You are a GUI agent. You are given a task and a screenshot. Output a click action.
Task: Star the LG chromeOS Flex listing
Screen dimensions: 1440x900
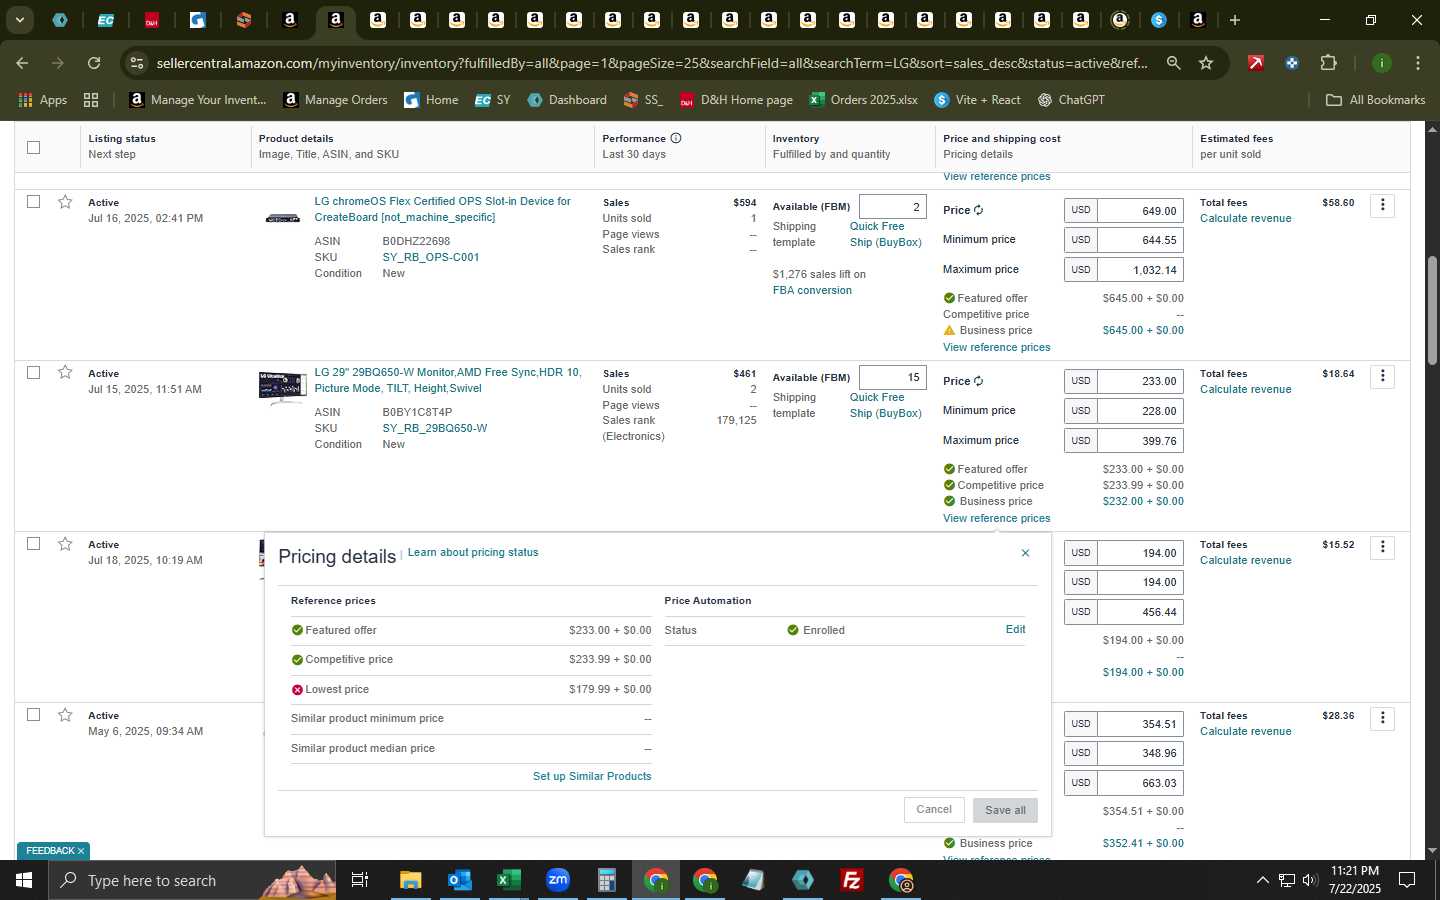65,202
